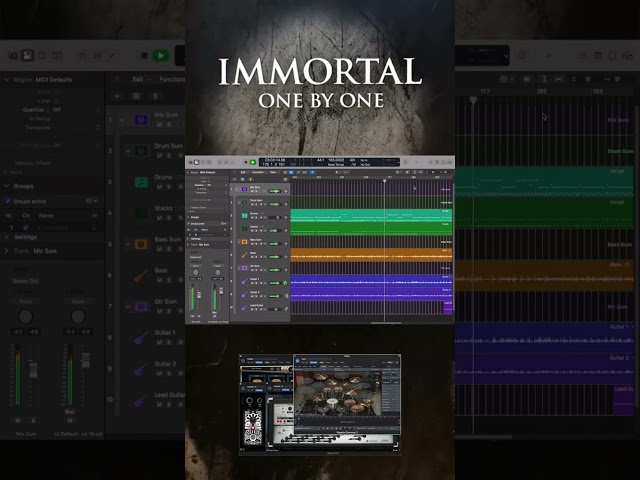The height and width of the screenshot is (480, 640).
Task: Collapse Mix Sum track stack in background
Action: coord(122,120)
